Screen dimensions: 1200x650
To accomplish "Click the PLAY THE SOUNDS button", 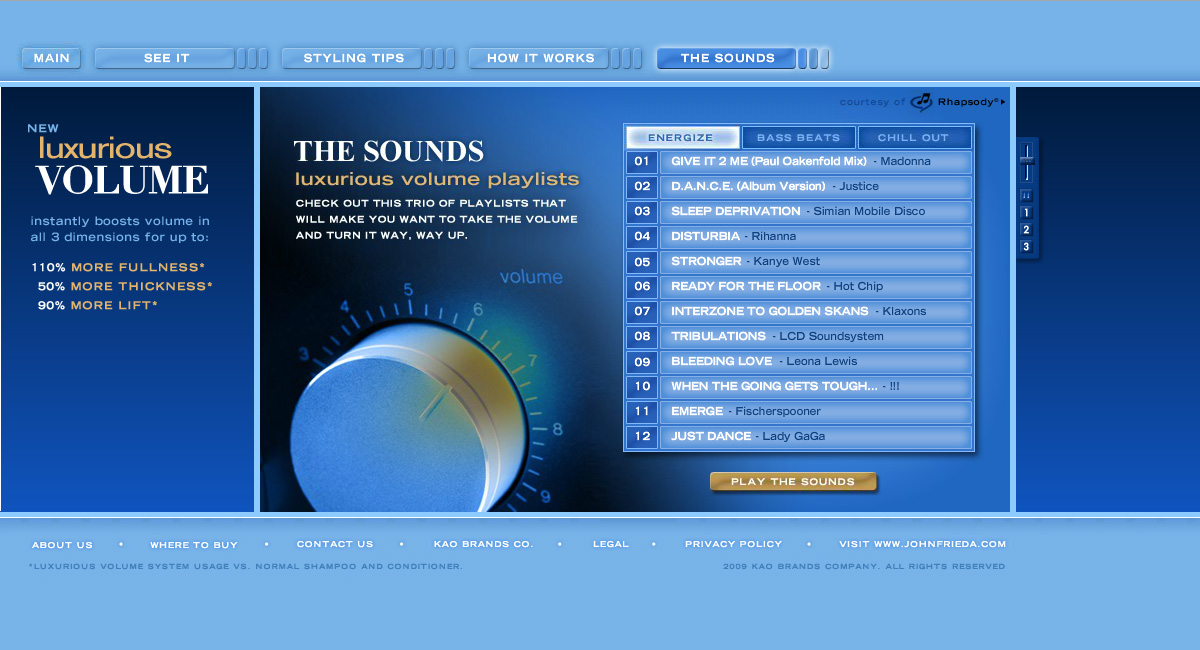I will pos(793,482).
